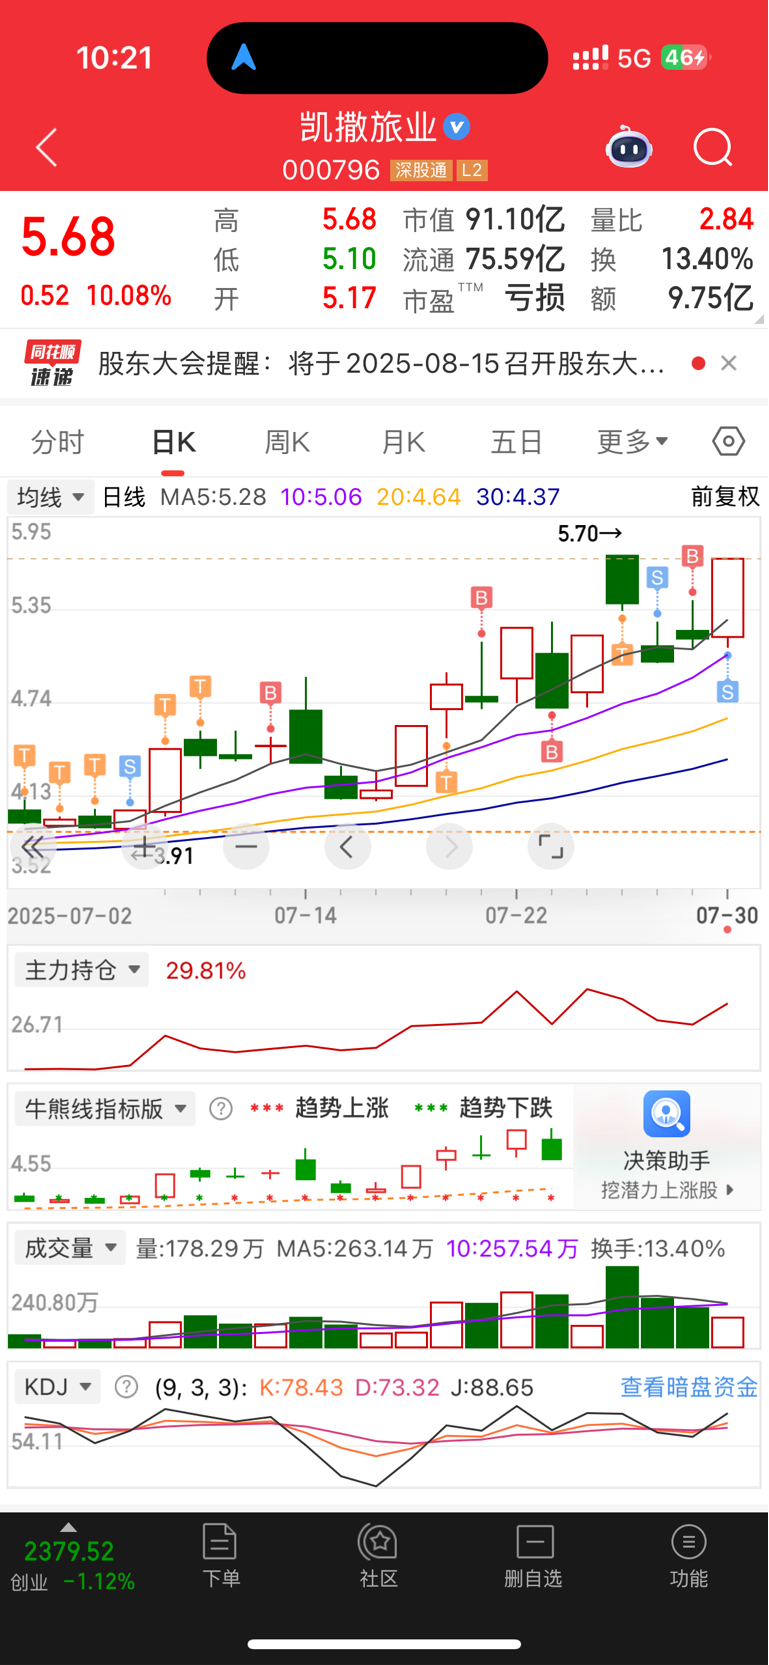
Task: Move chart left with chevron button
Action: pos(347,847)
